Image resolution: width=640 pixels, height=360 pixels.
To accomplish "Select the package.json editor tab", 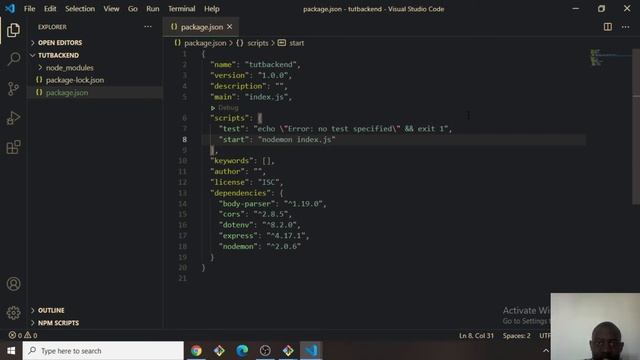I will click(201, 27).
